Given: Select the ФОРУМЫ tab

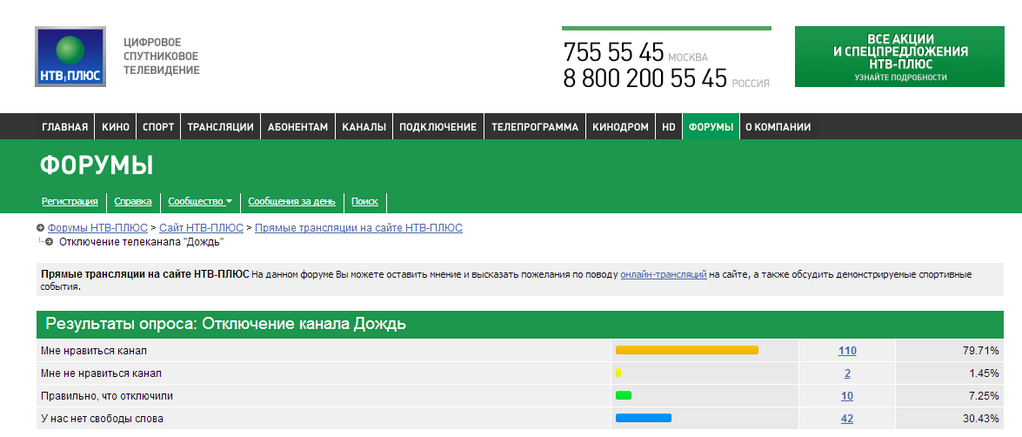Looking at the screenshot, I should [710, 127].
